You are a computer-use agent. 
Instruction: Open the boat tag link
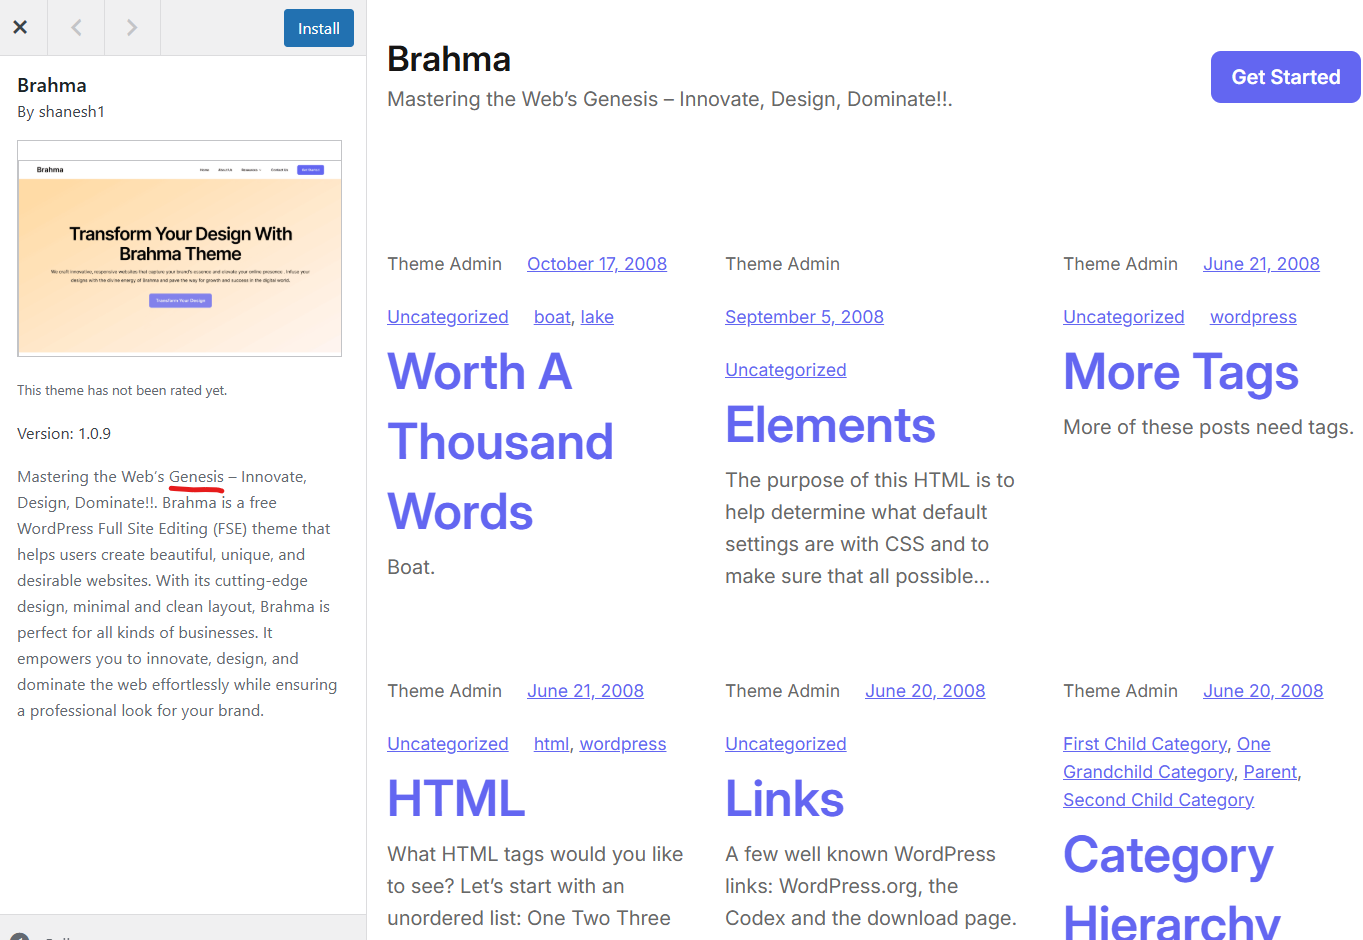(552, 317)
